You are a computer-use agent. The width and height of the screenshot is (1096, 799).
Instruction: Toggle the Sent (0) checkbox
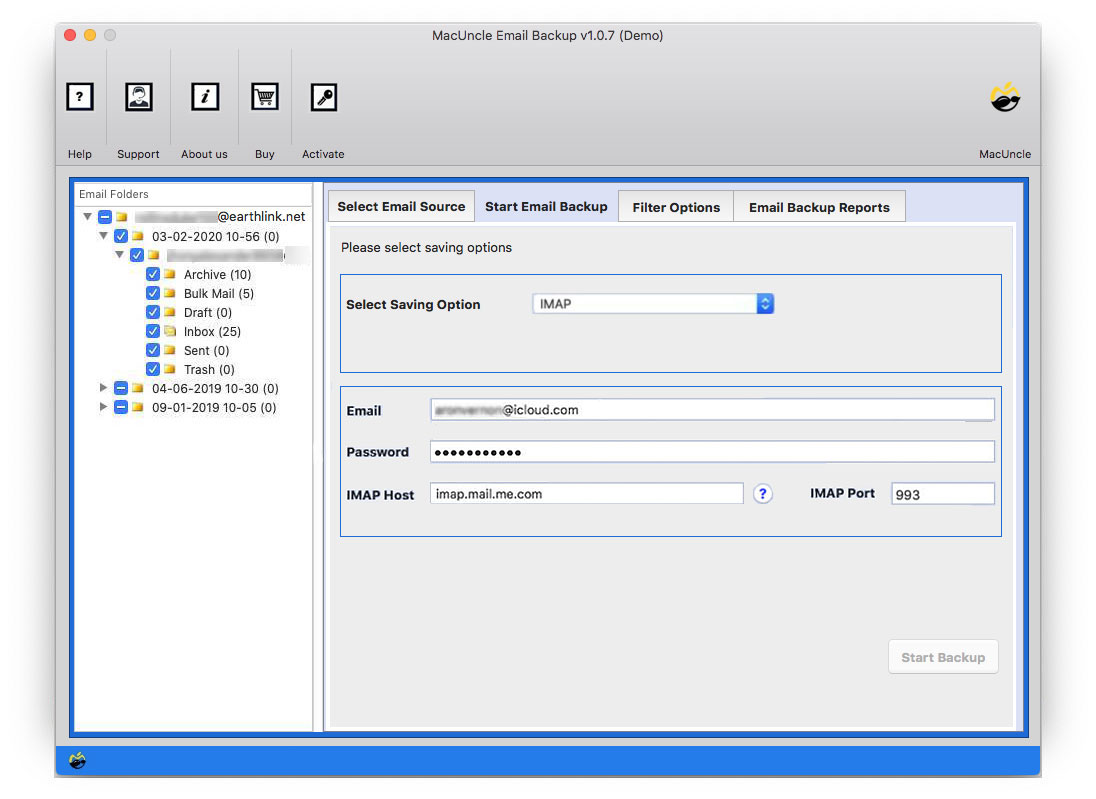point(152,350)
